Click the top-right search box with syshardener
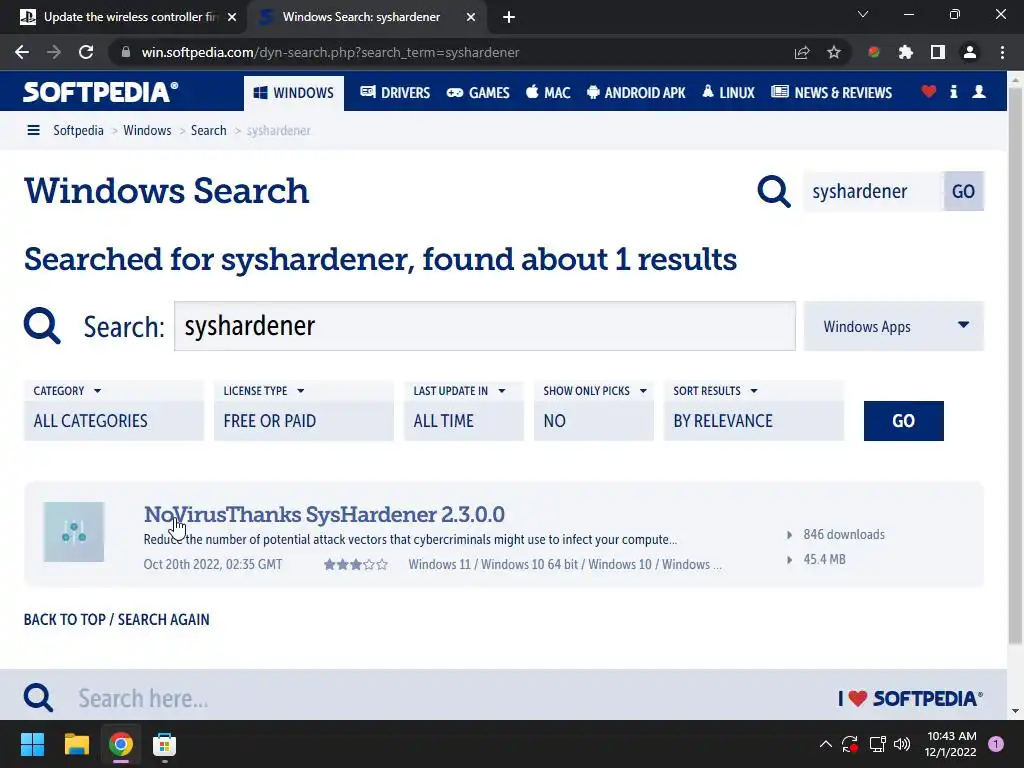The image size is (1024, 768). click(873, 191)
